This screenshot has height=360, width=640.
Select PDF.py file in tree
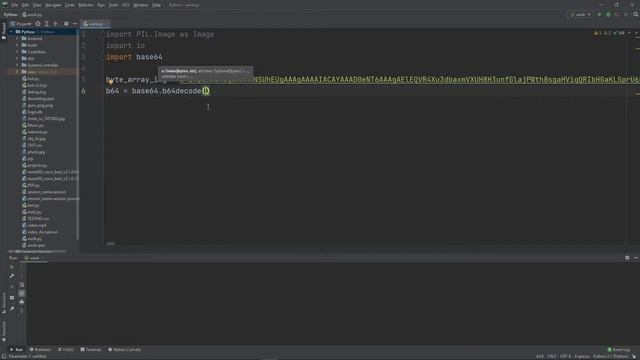pos(31,185)
